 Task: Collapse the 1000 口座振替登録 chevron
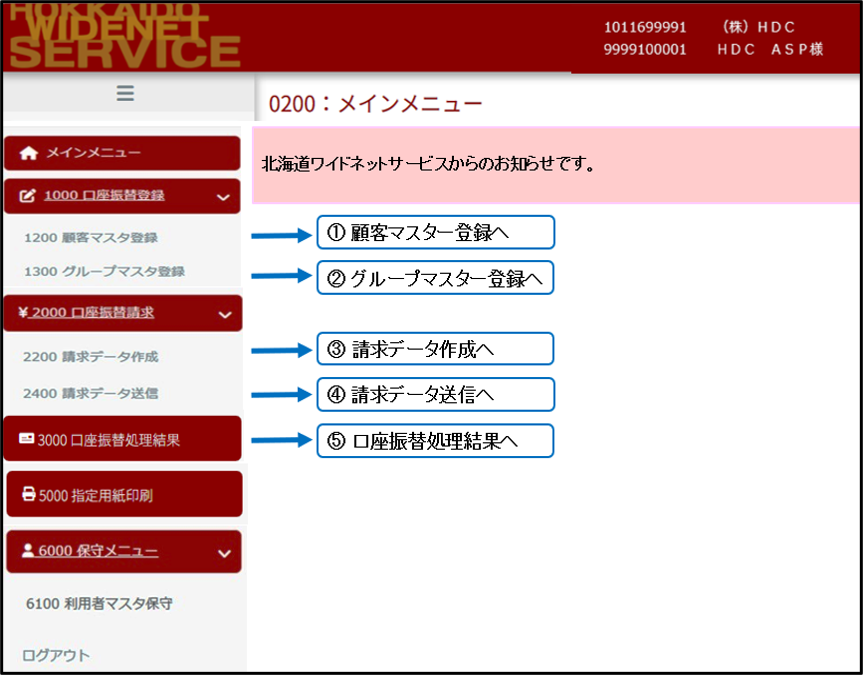click(223, 197)
